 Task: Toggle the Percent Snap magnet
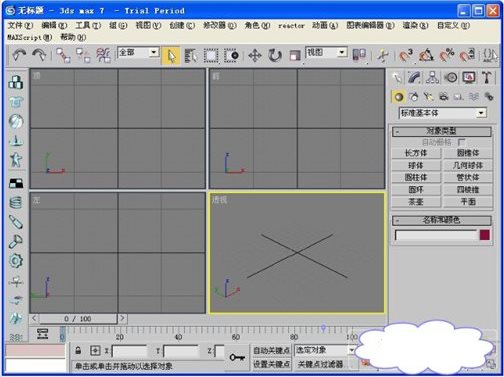(447, 55)
